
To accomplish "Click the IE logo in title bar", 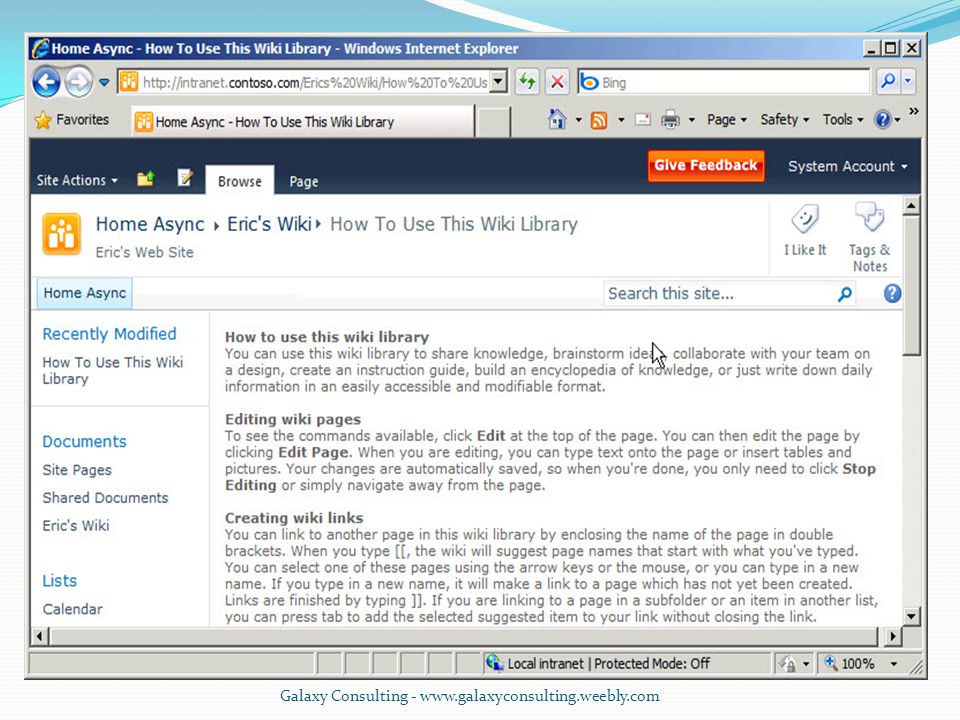I will [40, 48].
